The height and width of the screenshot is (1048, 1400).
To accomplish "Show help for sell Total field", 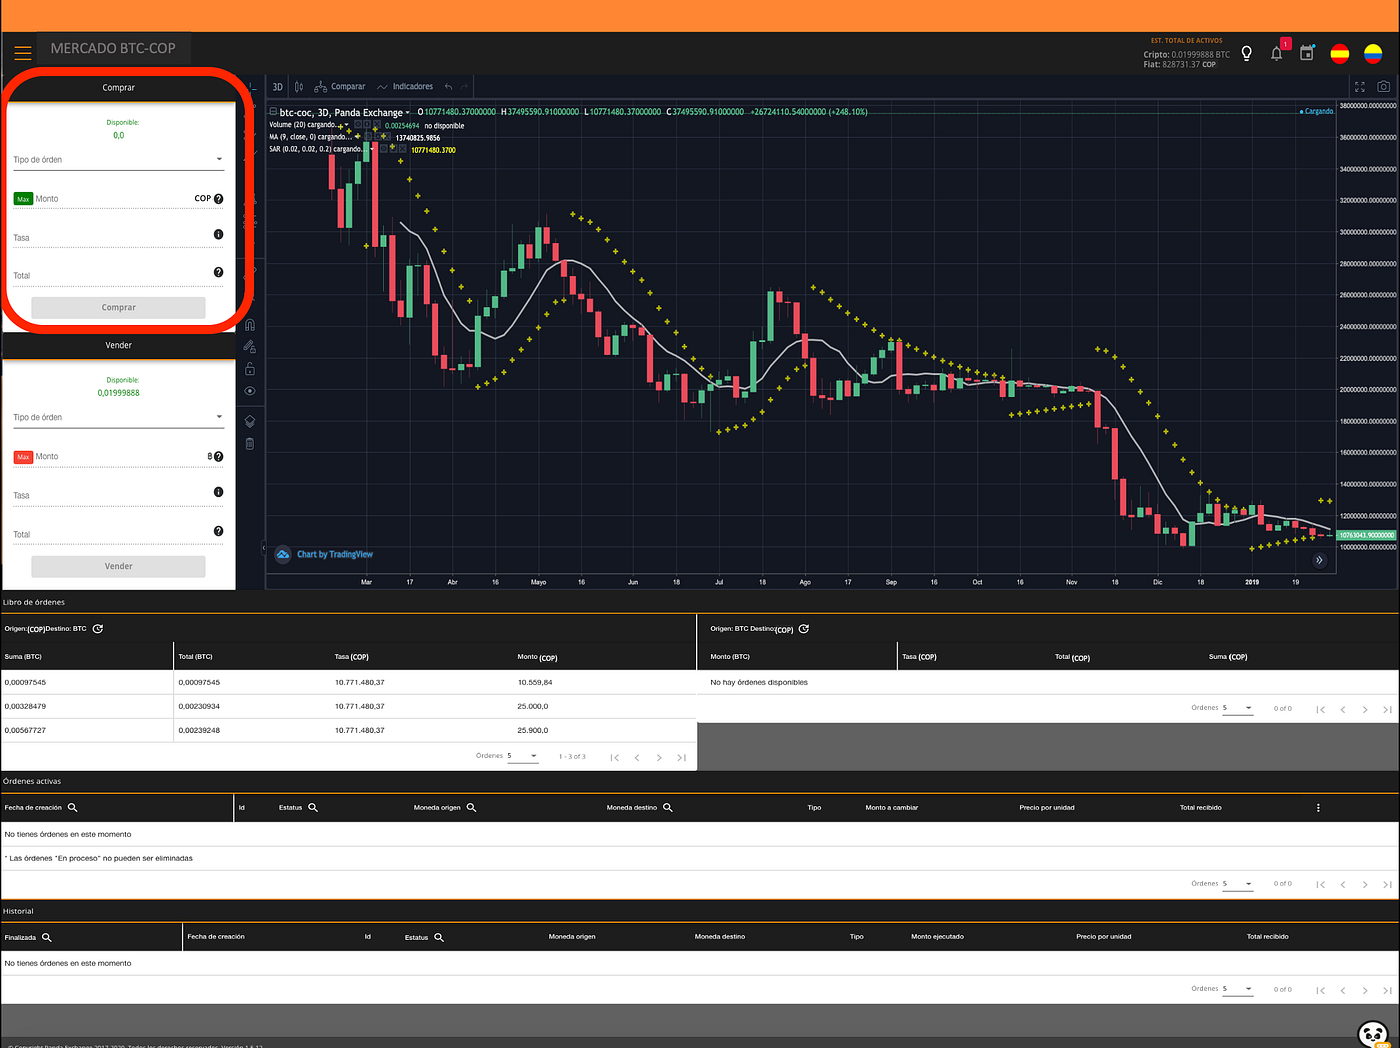I will coord(218,531).
